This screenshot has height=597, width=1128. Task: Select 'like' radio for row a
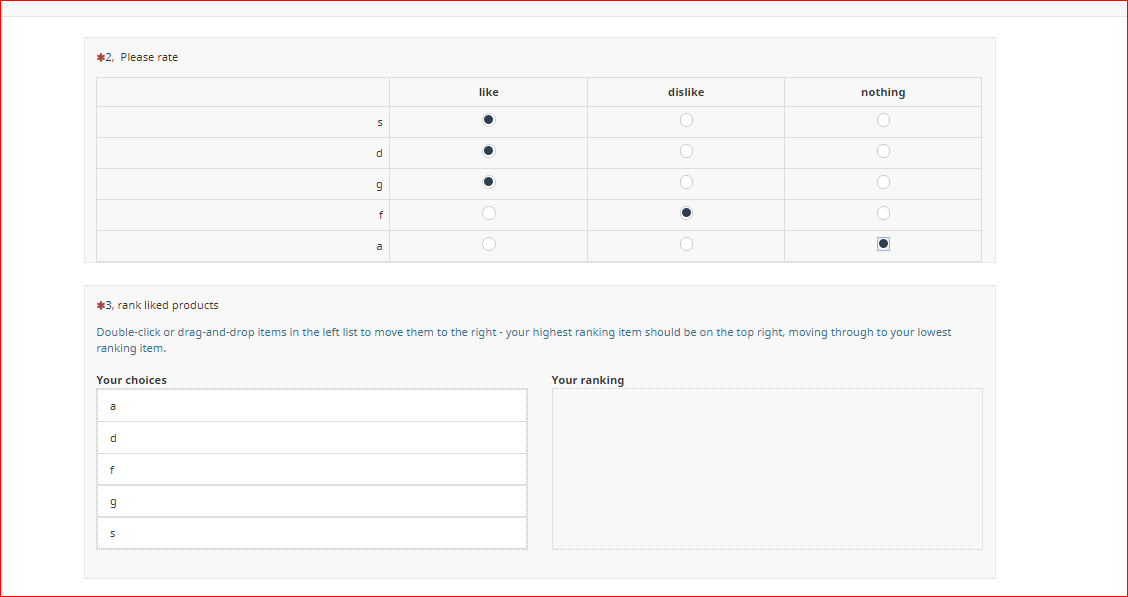(x=488, y=244)
